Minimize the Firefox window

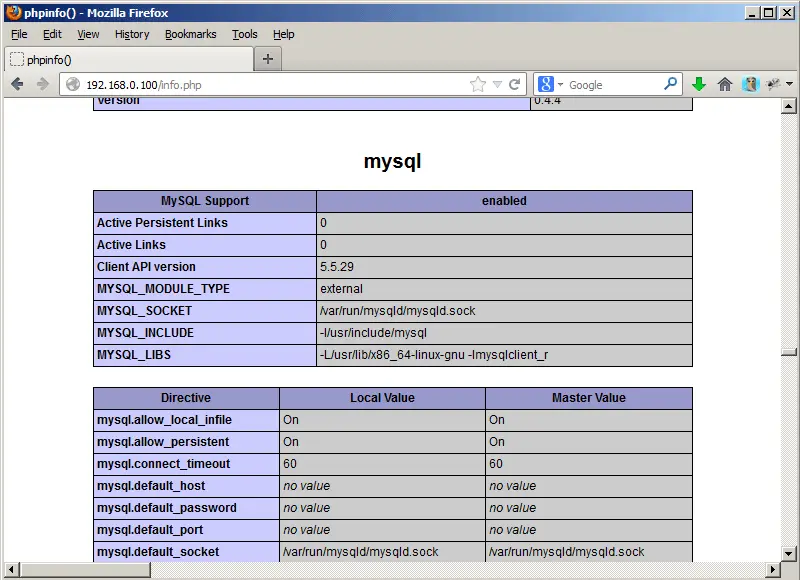[751, 13]
